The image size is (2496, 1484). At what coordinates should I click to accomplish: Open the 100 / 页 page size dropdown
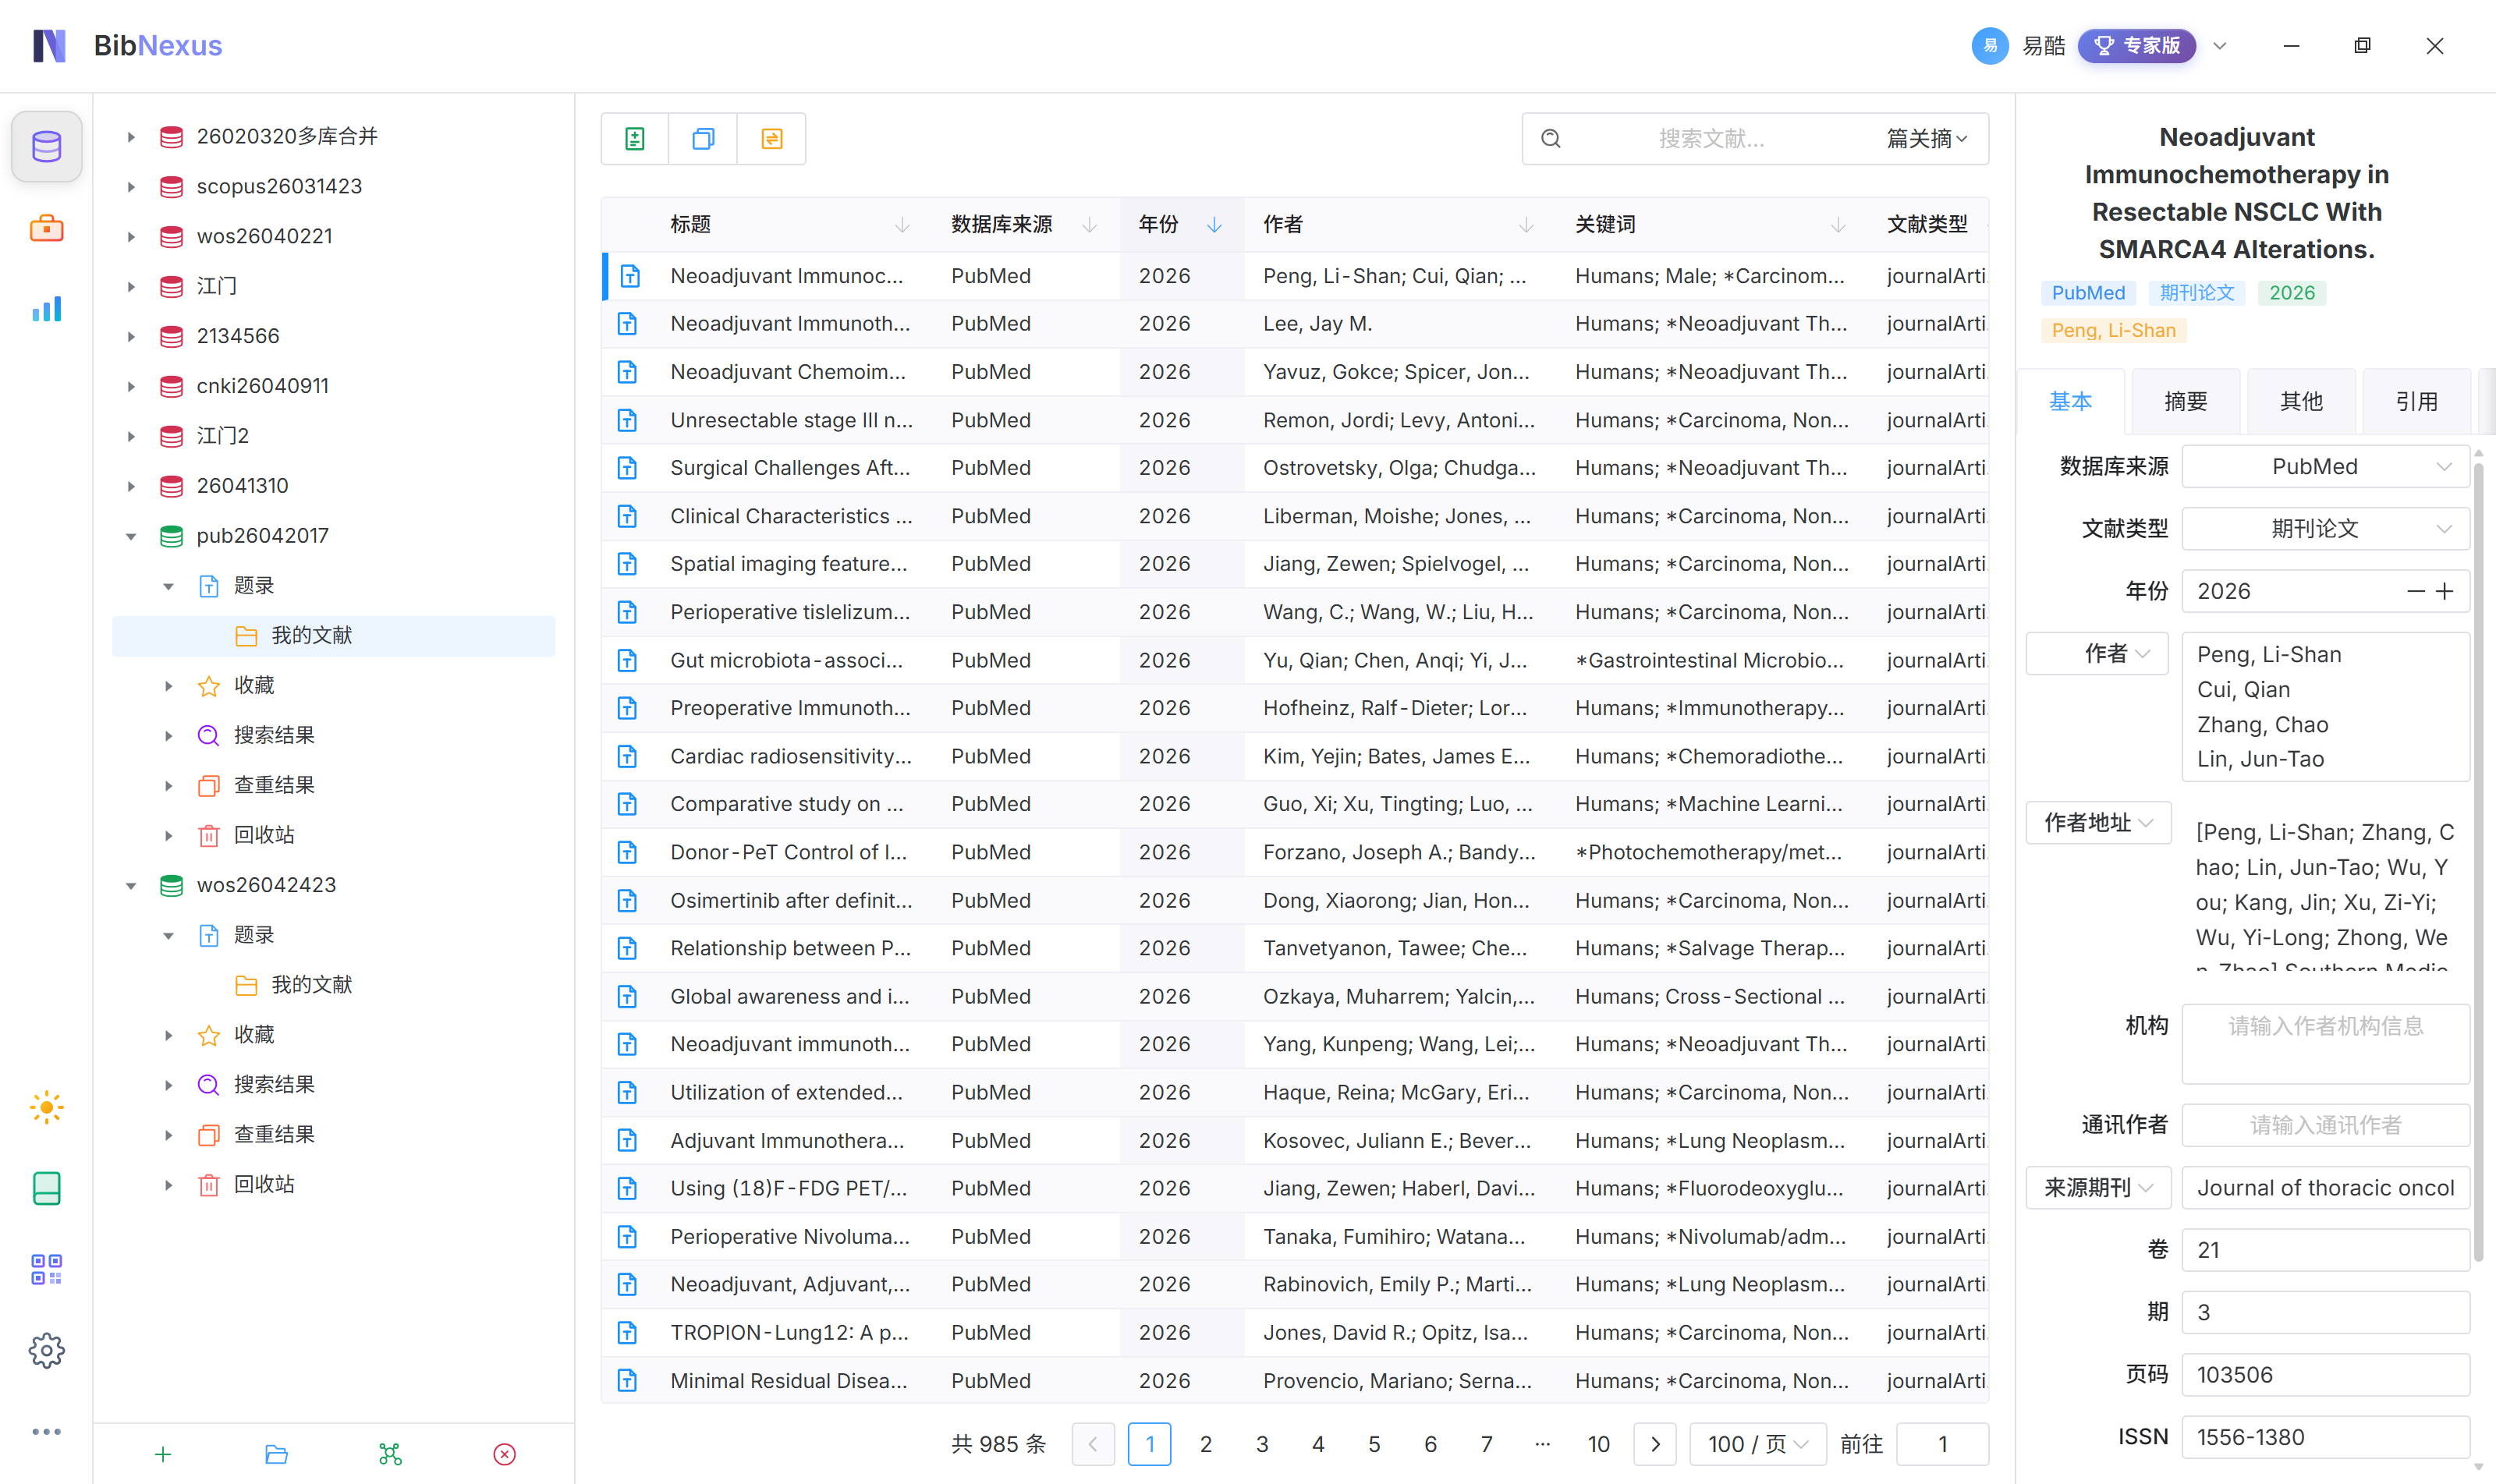click(x=1757, y=1445)
